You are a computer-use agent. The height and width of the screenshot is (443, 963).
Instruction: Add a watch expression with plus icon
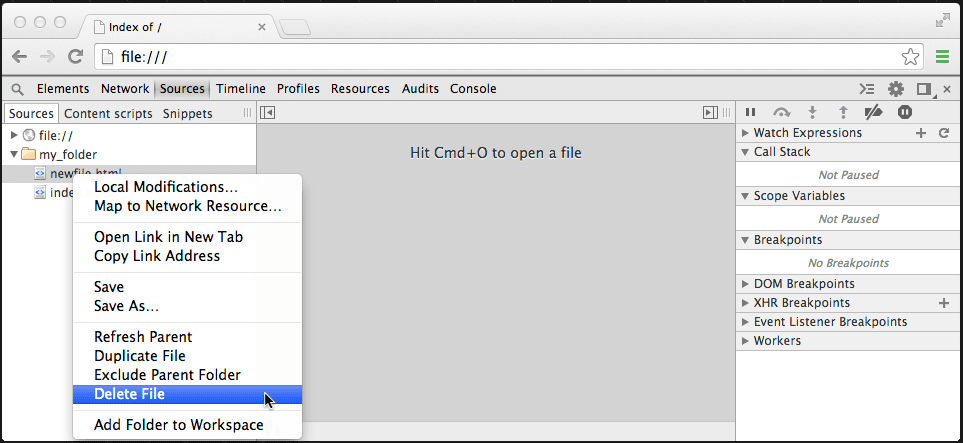pos(921,133)
